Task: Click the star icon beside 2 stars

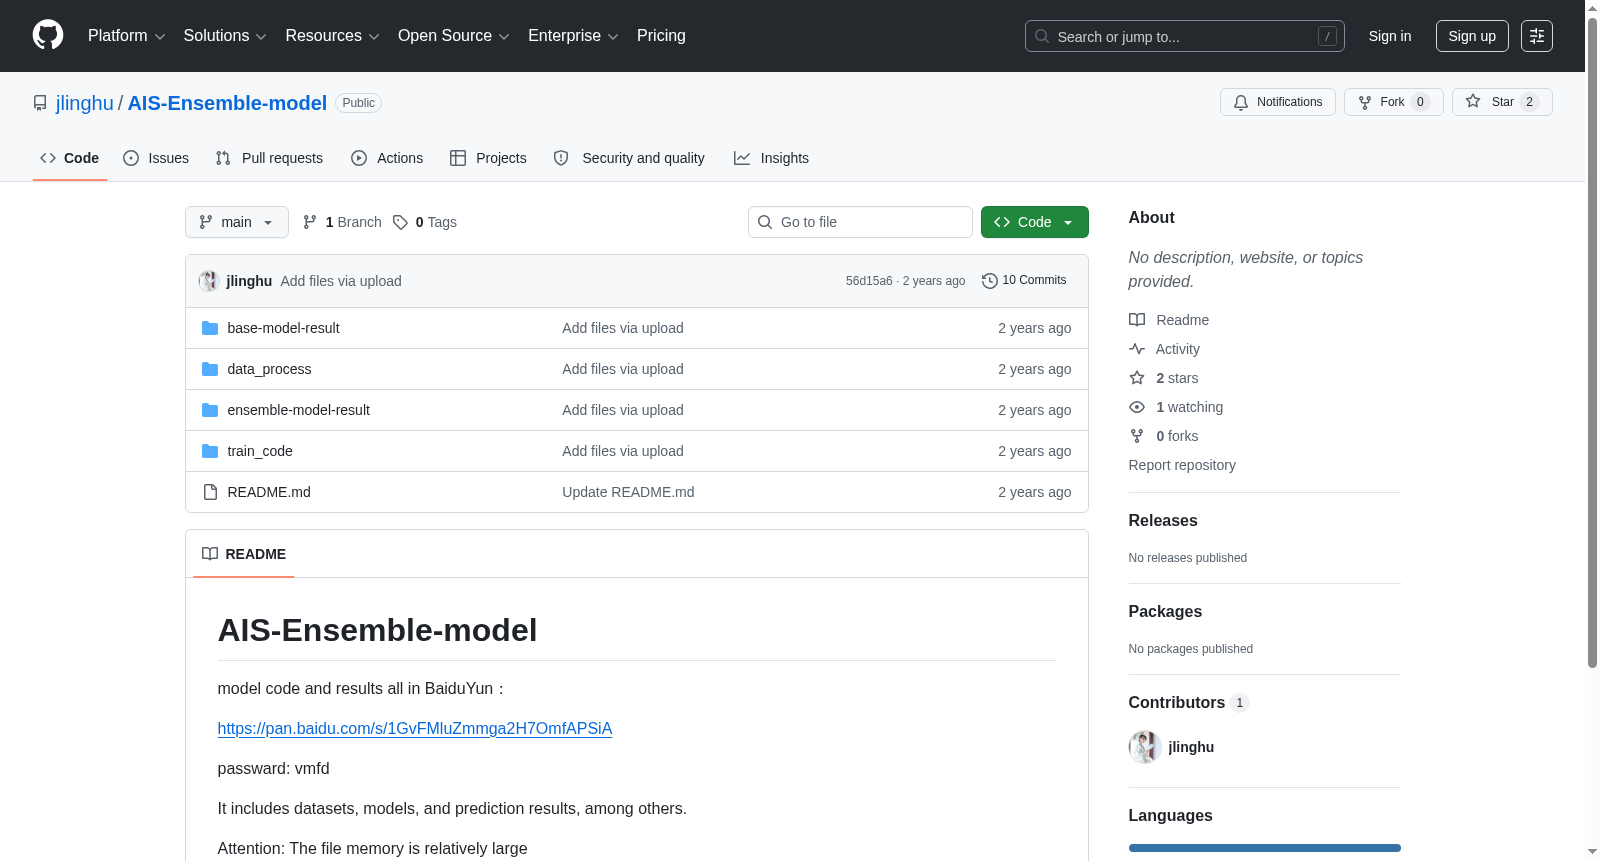Action: (1137, 378)
